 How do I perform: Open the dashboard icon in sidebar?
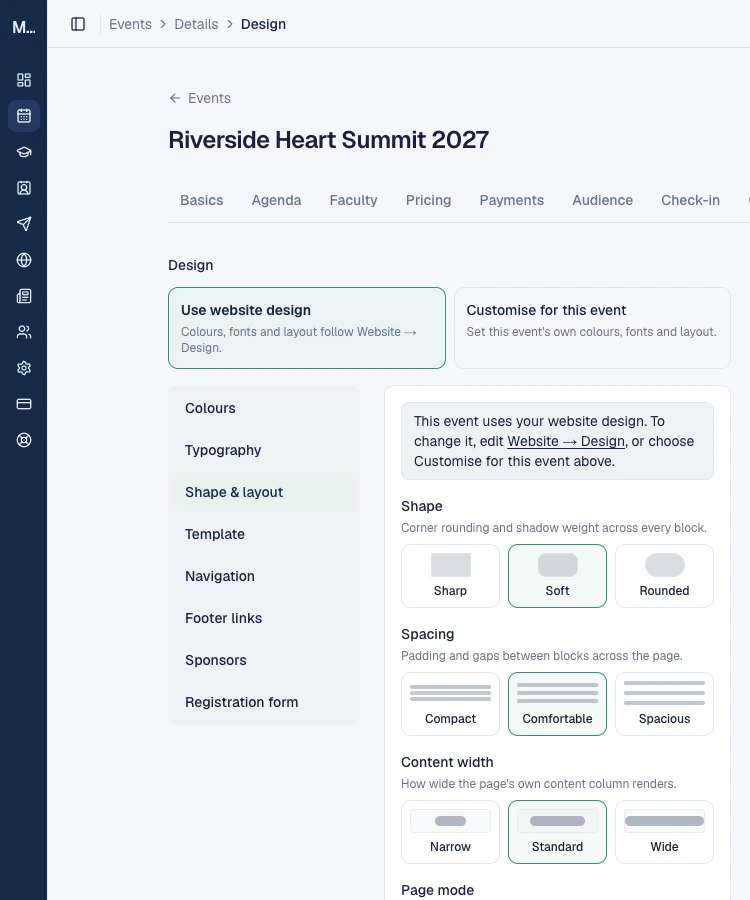(24, 80)
